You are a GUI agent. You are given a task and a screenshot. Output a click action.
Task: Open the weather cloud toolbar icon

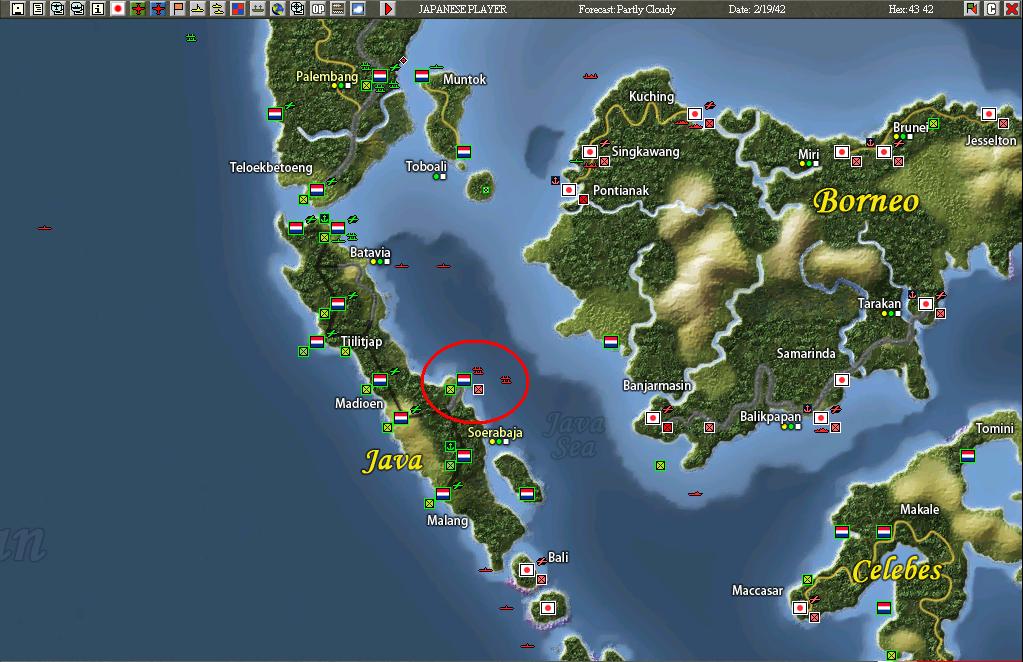pyautogui.click(x=358, y=8)
